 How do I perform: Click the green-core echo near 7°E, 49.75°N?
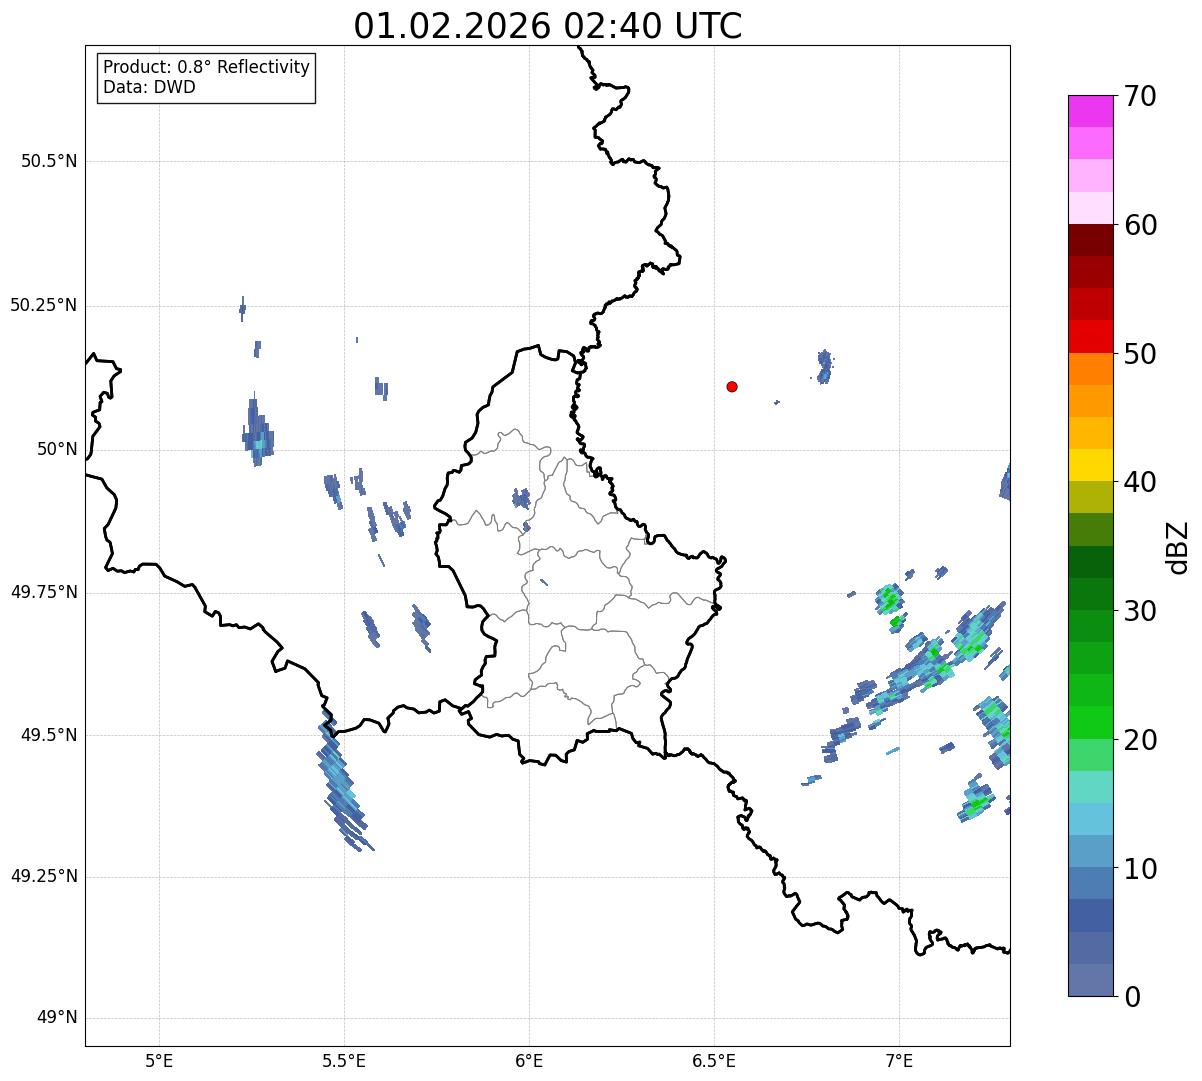(889, 600)
